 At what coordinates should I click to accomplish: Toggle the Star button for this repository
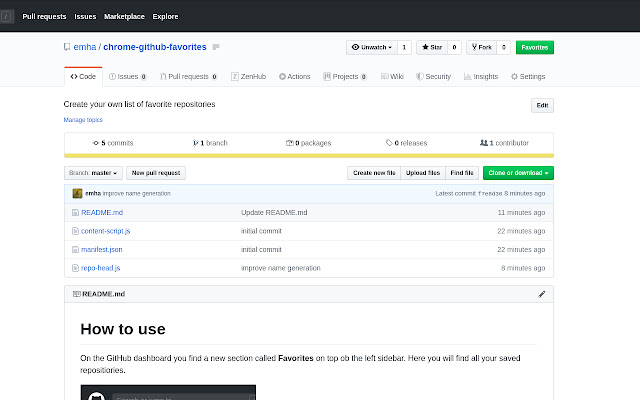432,47
